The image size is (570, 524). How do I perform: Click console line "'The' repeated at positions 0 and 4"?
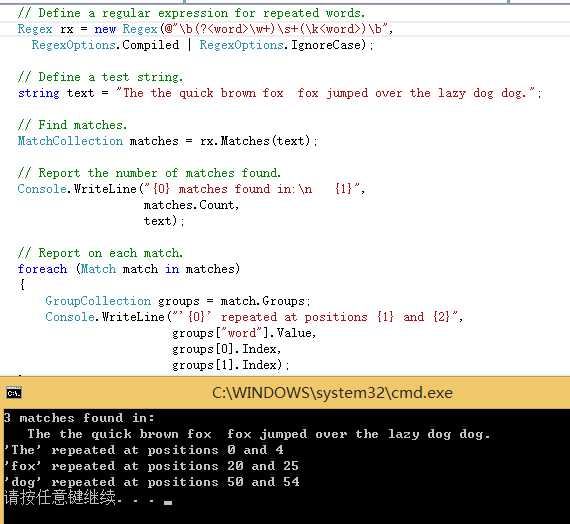[144, 450]
